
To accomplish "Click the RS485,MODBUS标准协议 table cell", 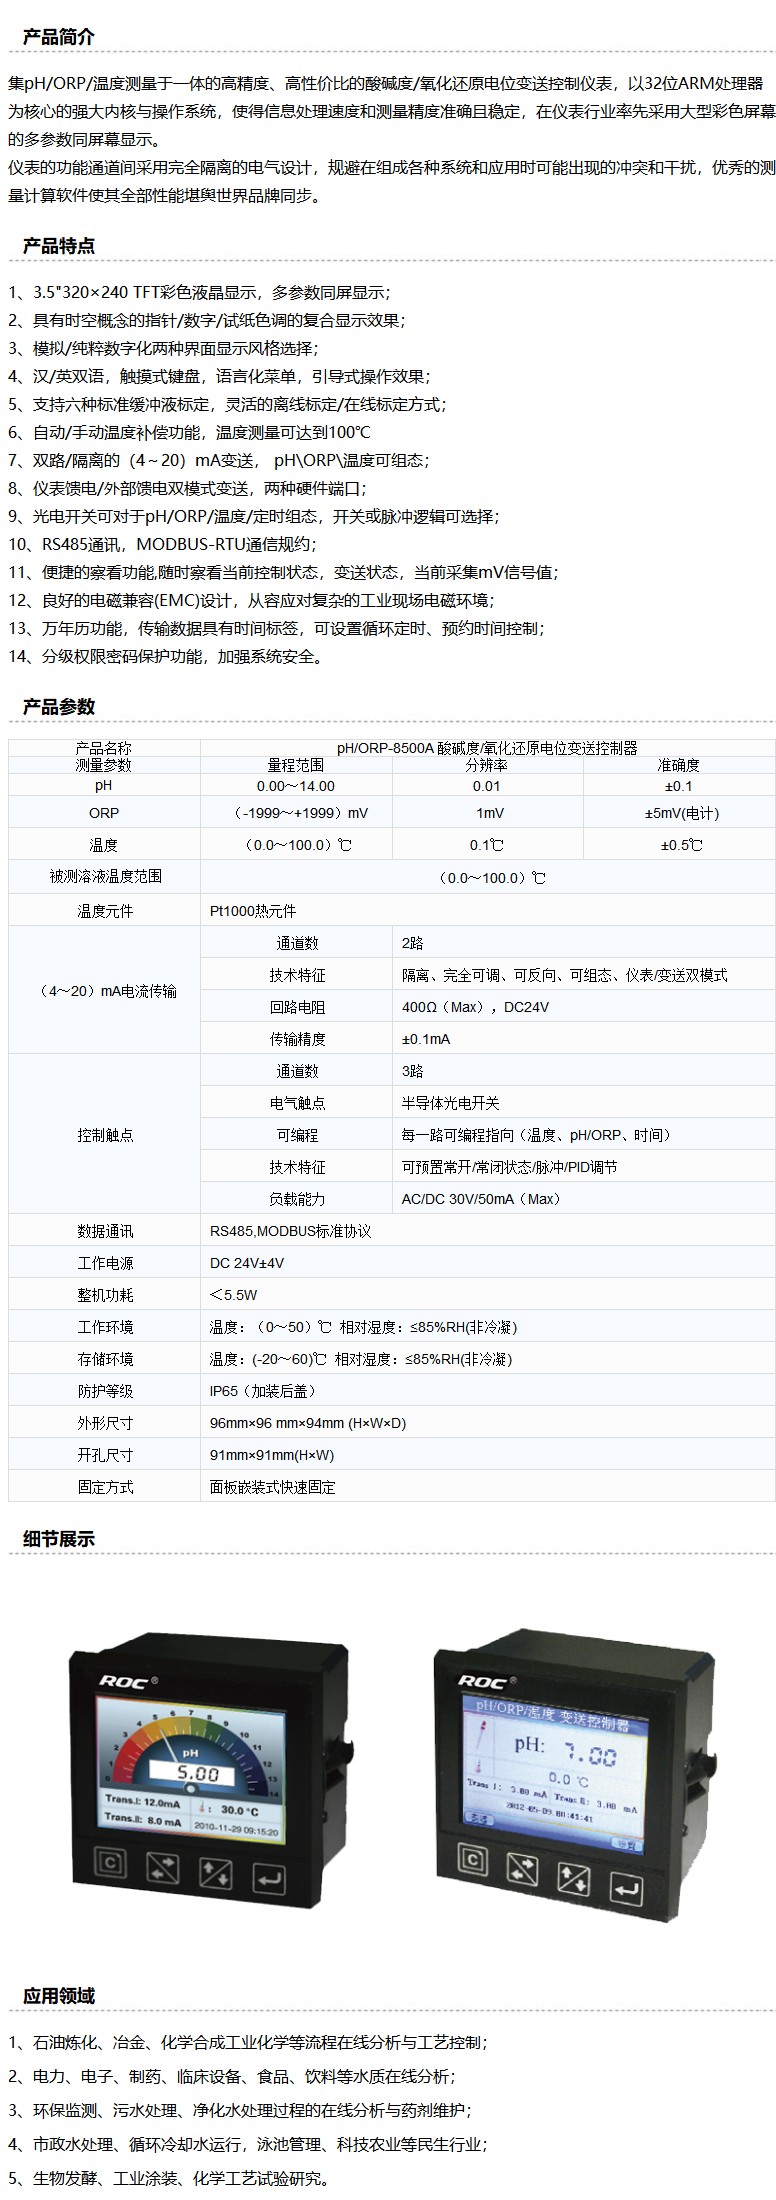I will (290, 1231).
